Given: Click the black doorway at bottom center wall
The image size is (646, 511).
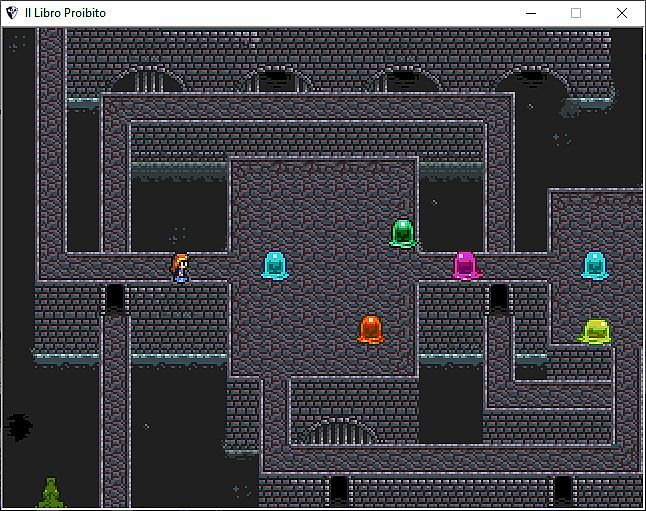Looking at the screenshot, I should click(x=339, y=490).
